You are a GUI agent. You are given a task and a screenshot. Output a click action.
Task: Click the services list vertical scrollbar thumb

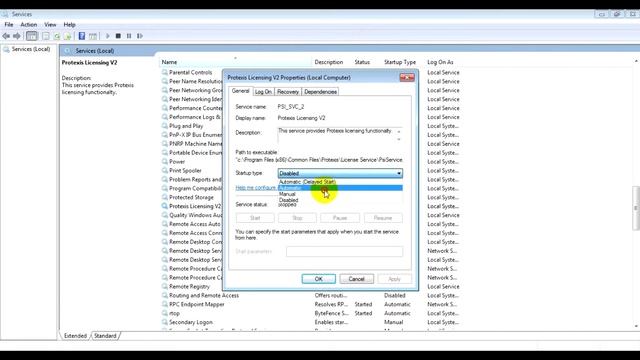point(636,208)
